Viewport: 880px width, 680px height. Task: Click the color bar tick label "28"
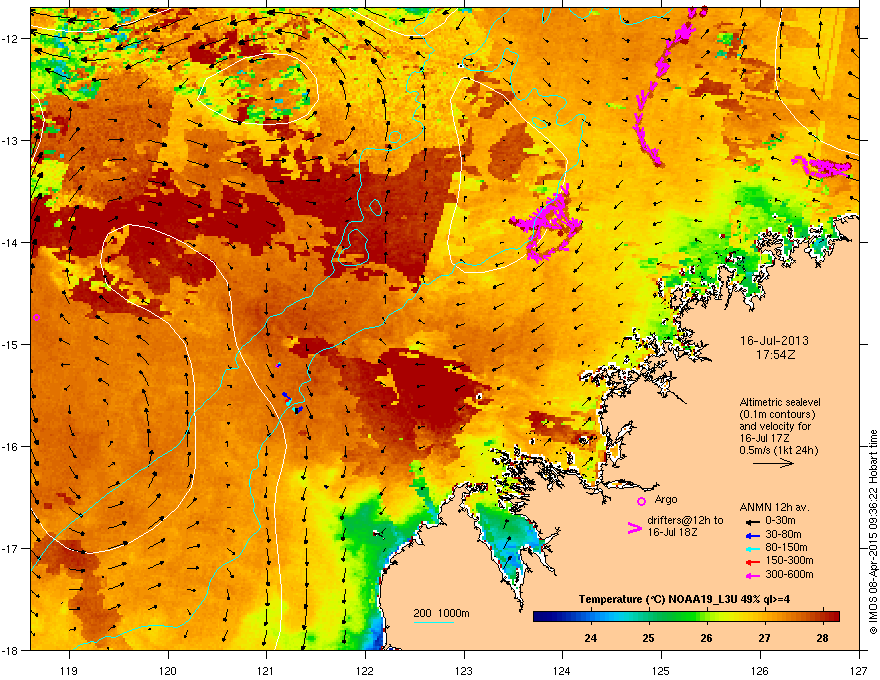click(x=822, y=638)
